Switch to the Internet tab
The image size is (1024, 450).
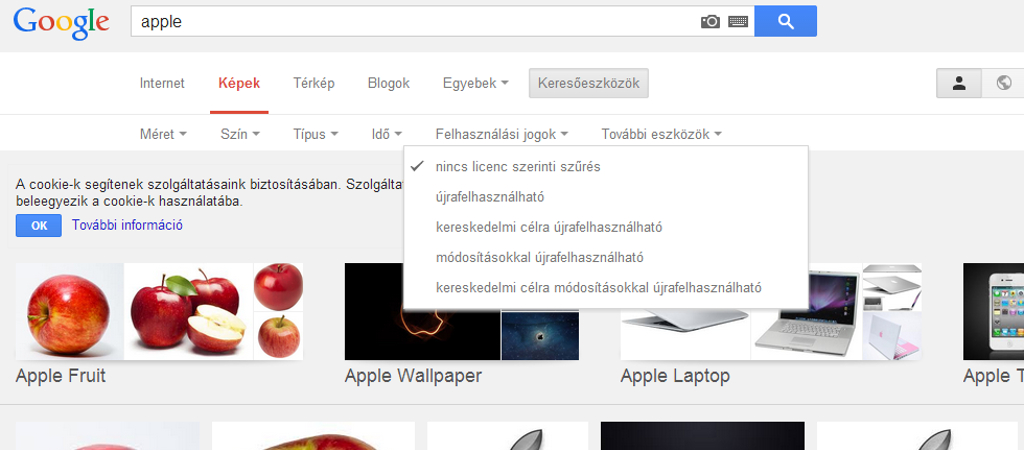162,84
